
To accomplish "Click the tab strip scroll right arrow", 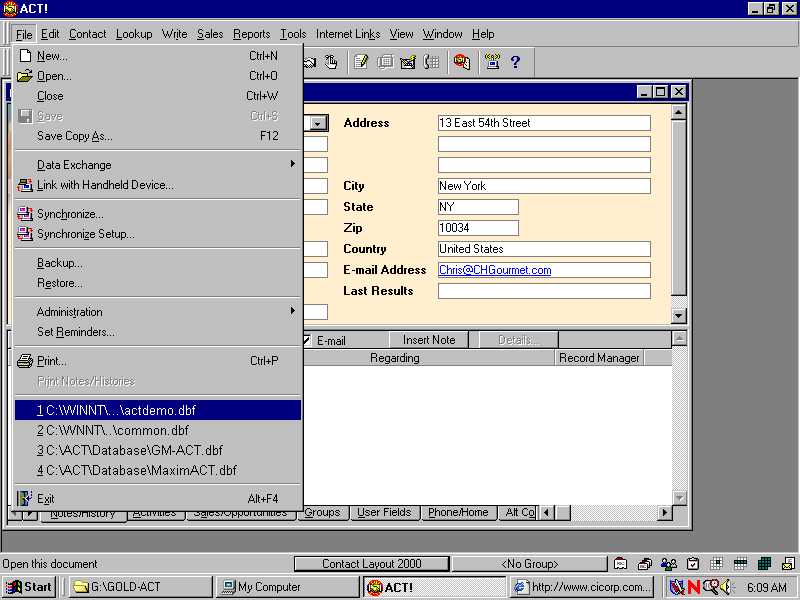I will click(664, 512).
